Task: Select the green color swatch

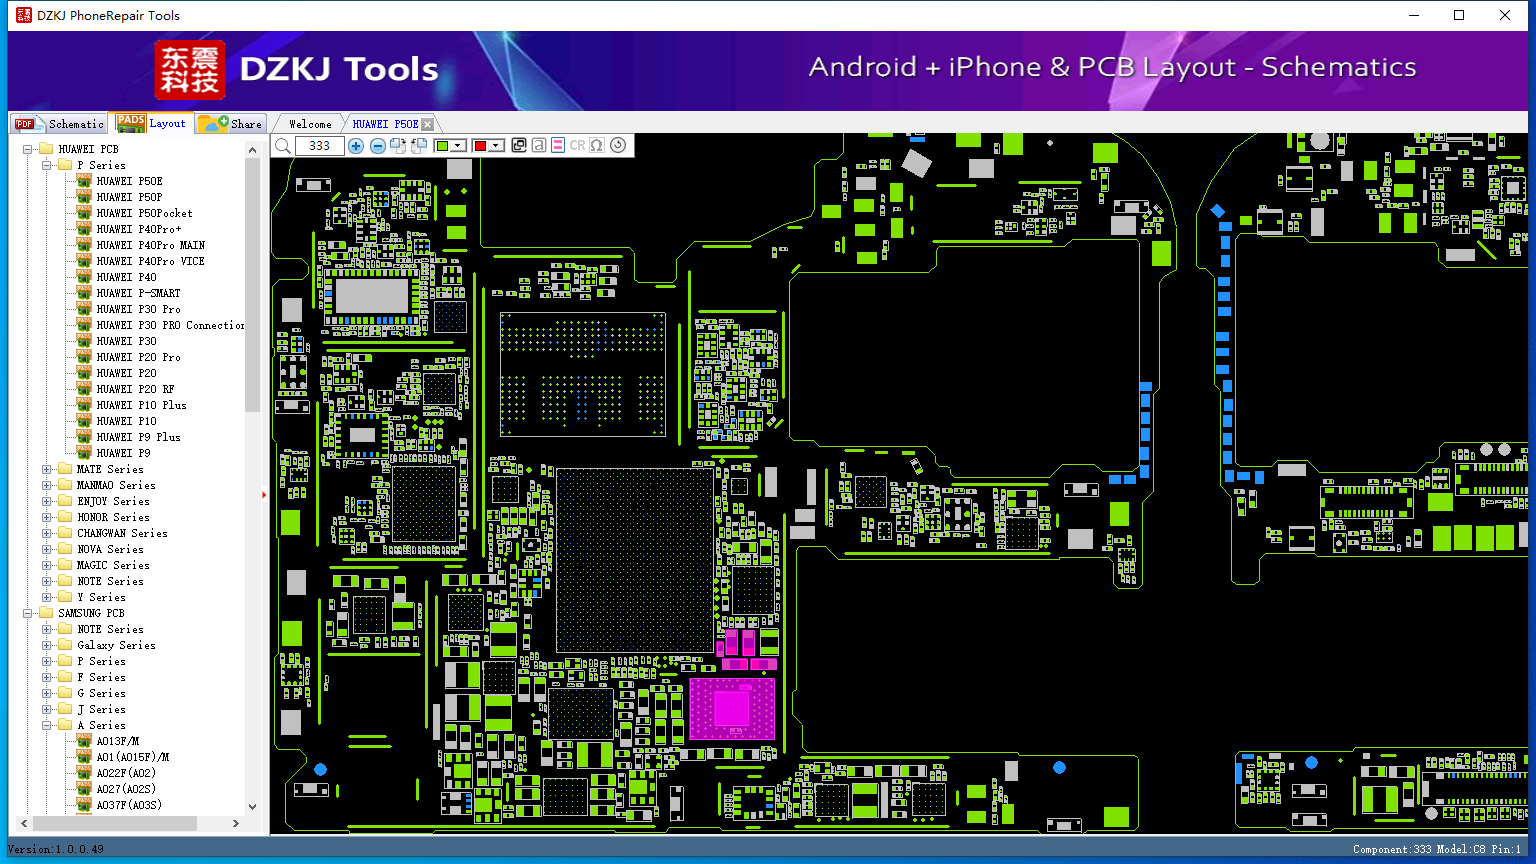Action: tap(442, 146)
